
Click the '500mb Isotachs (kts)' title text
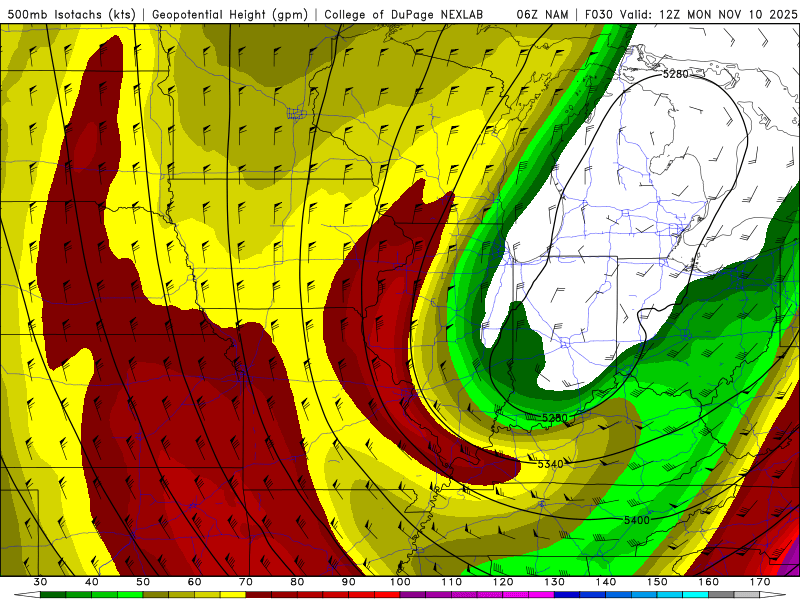click(72, 14)
